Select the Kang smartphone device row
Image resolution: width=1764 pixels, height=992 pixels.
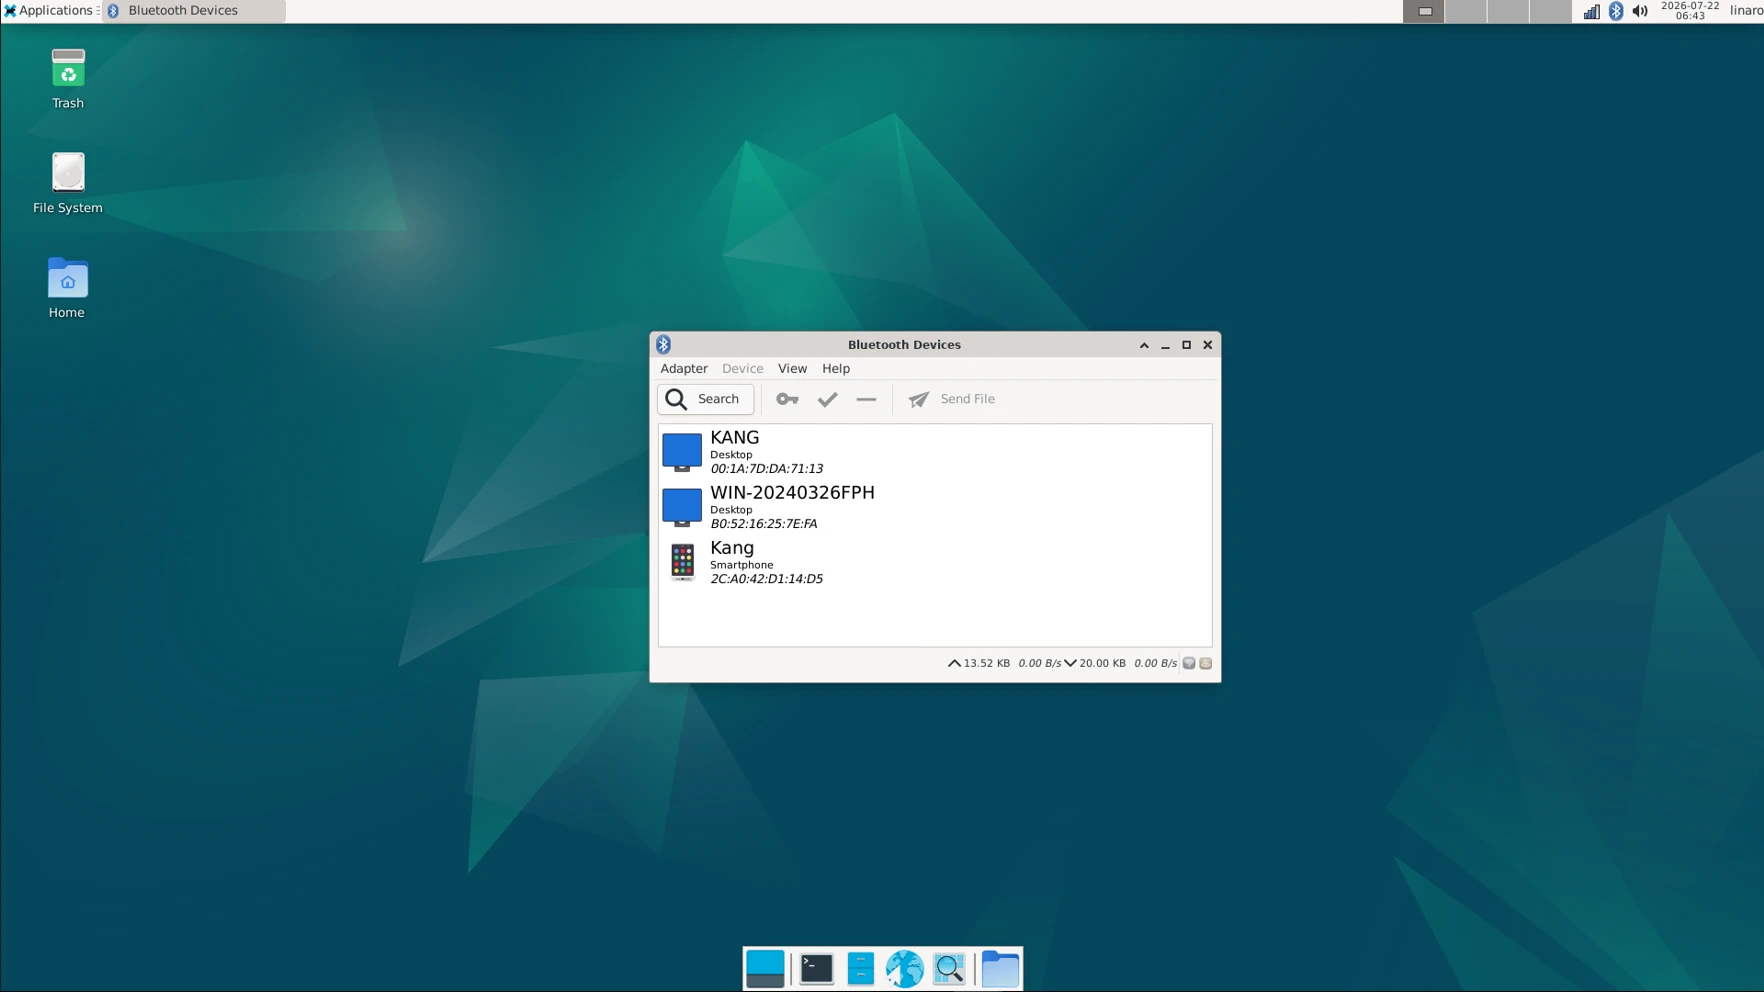935,562
